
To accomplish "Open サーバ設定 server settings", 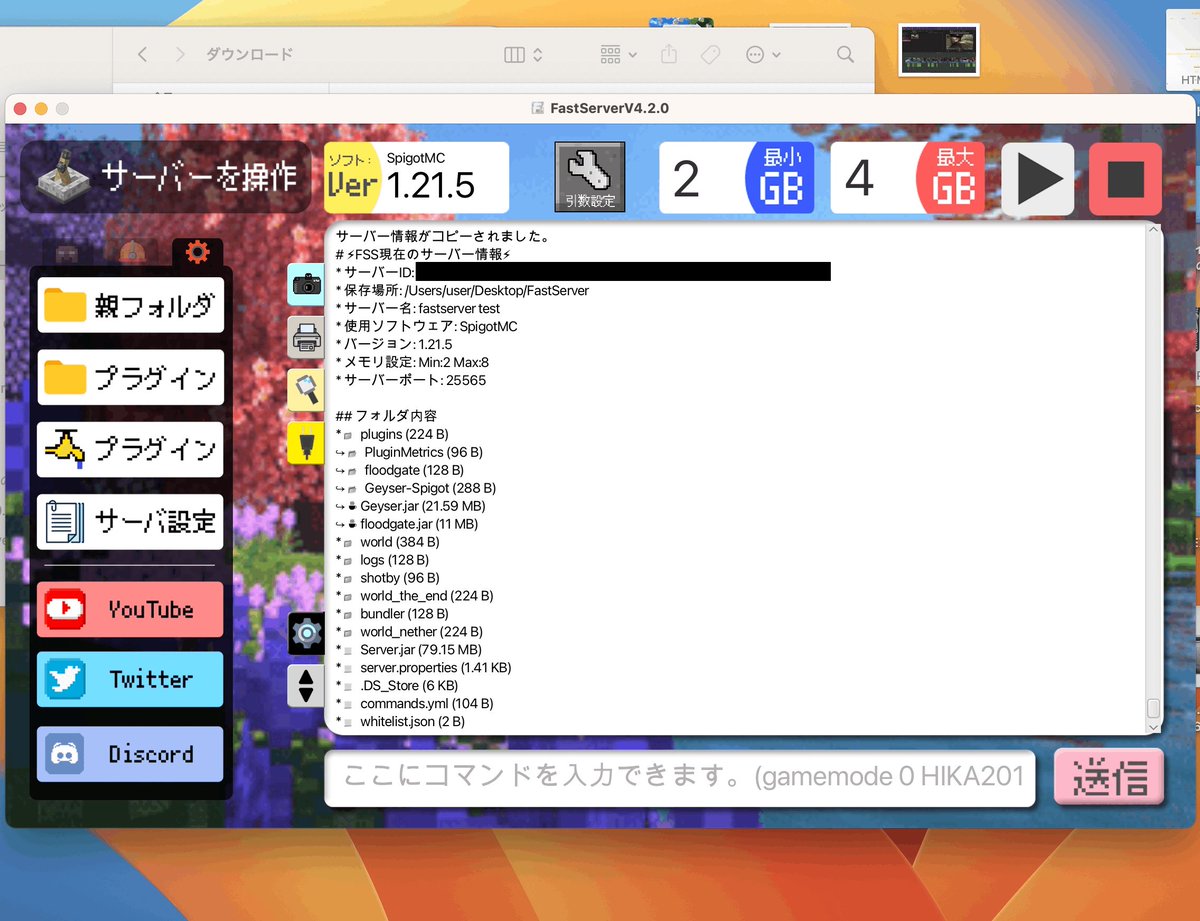I will point(131,522).
